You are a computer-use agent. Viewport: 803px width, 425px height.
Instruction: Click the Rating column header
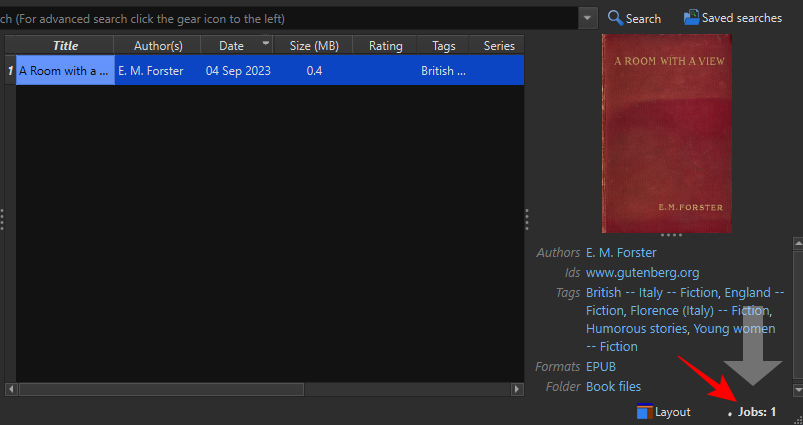[x=385, y=46]
